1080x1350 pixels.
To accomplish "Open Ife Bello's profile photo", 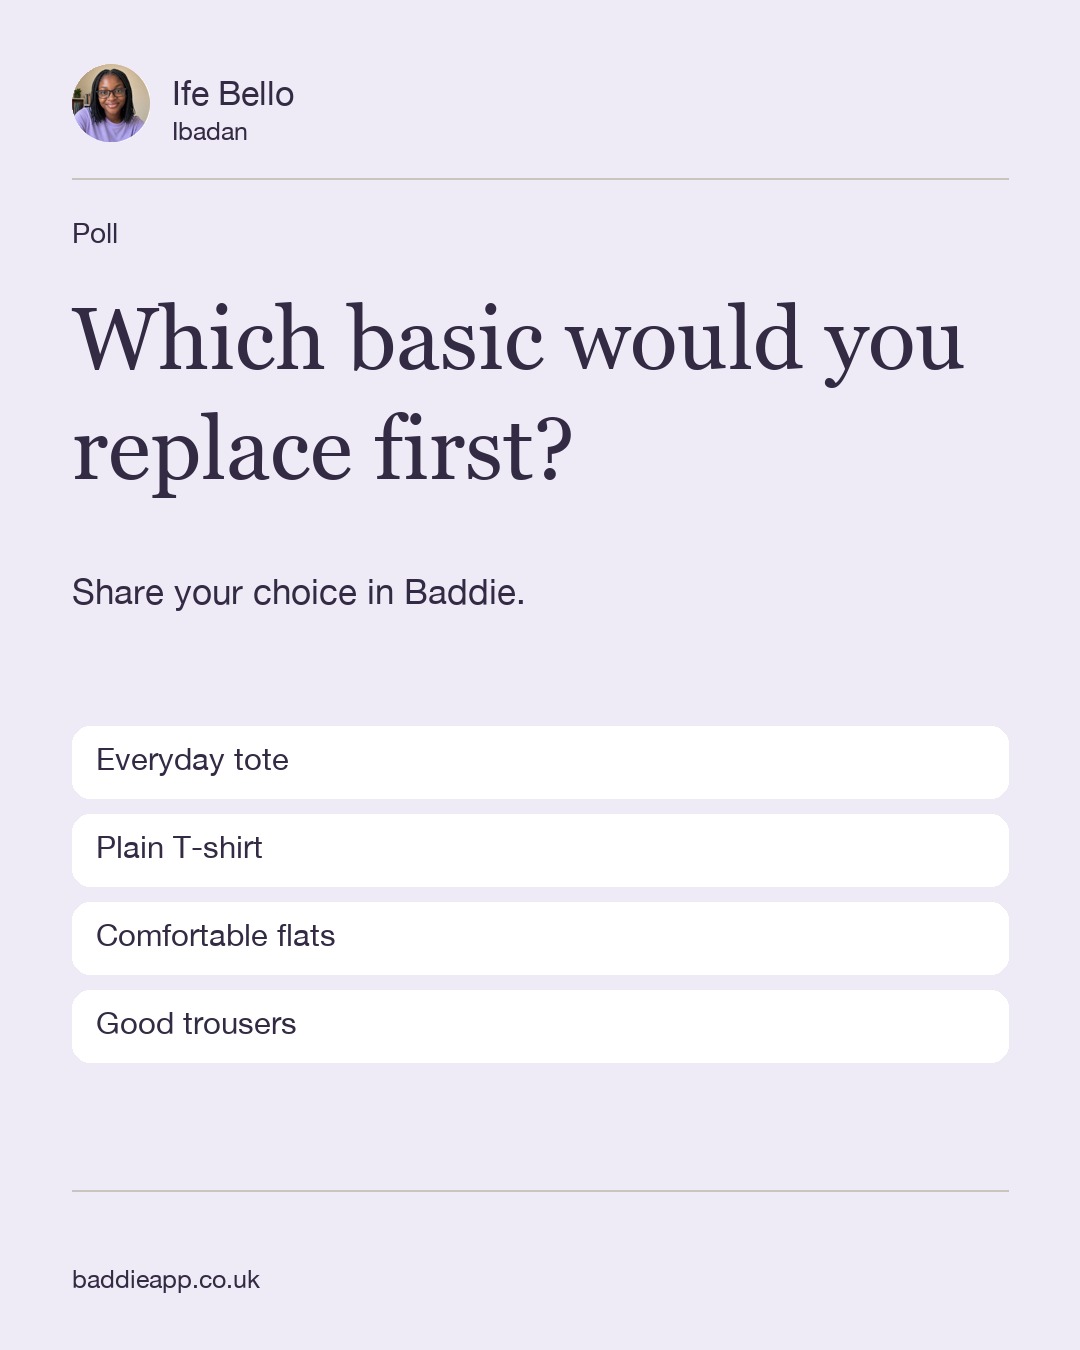I will (111, 103).
